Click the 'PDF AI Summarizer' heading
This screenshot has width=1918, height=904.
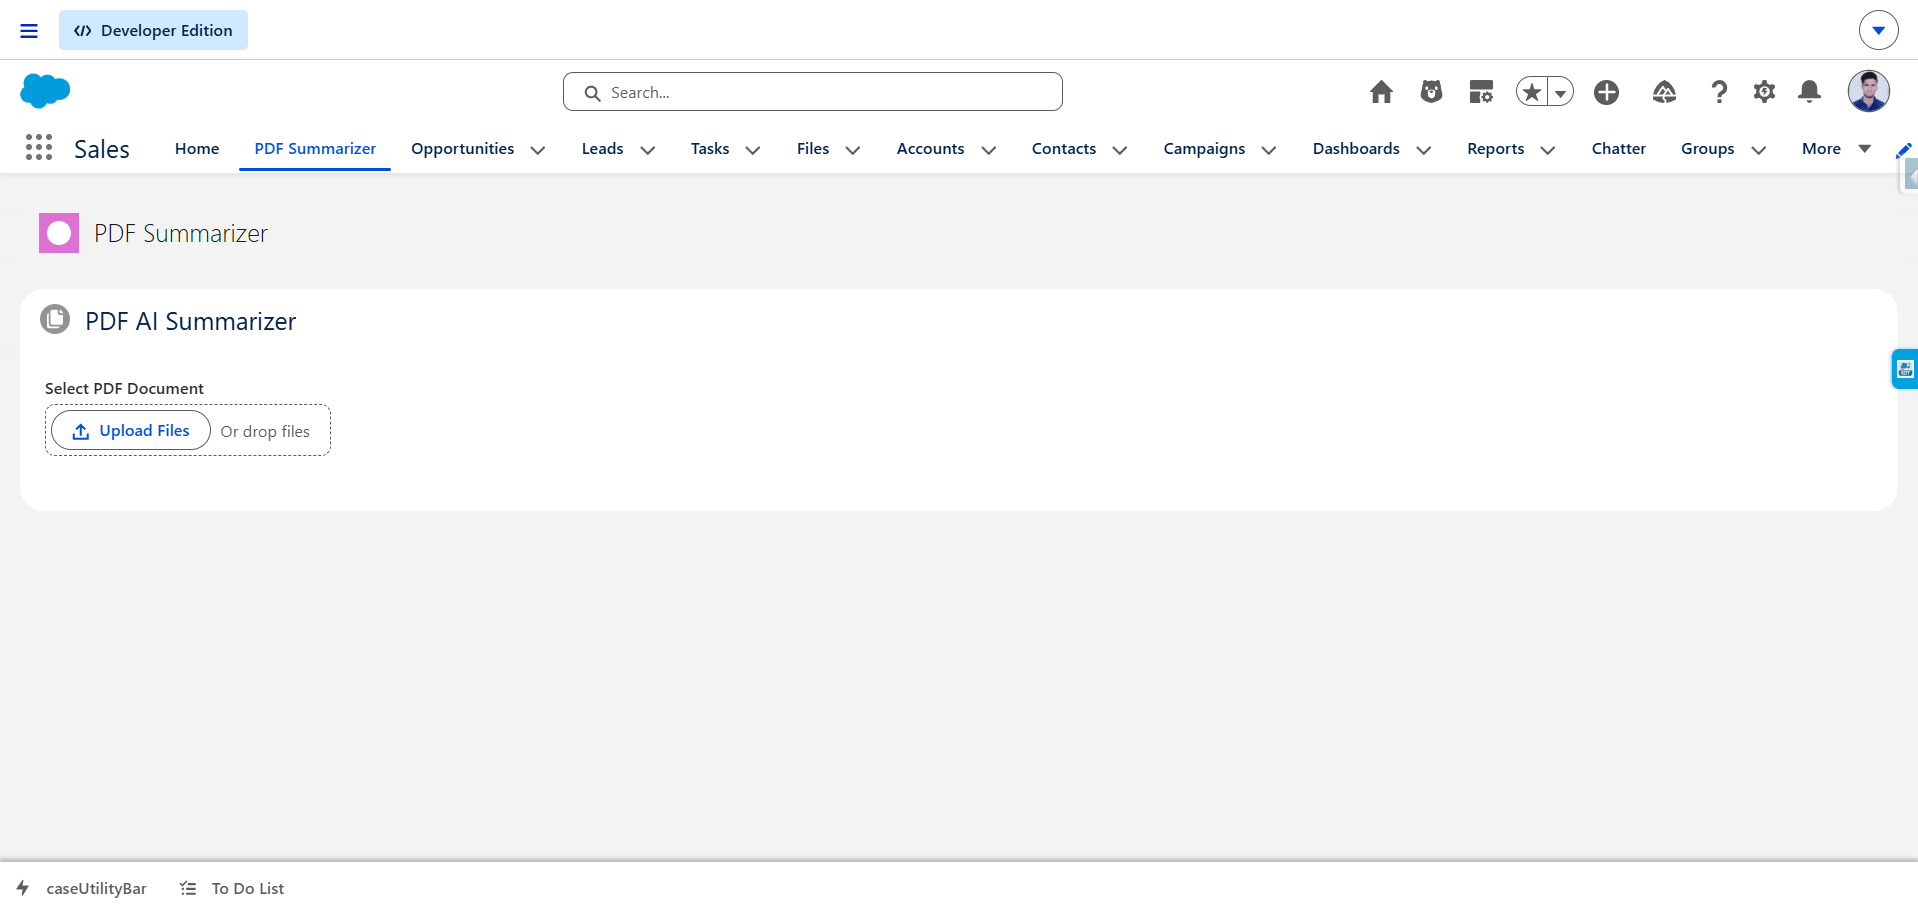tap(190, 321)
